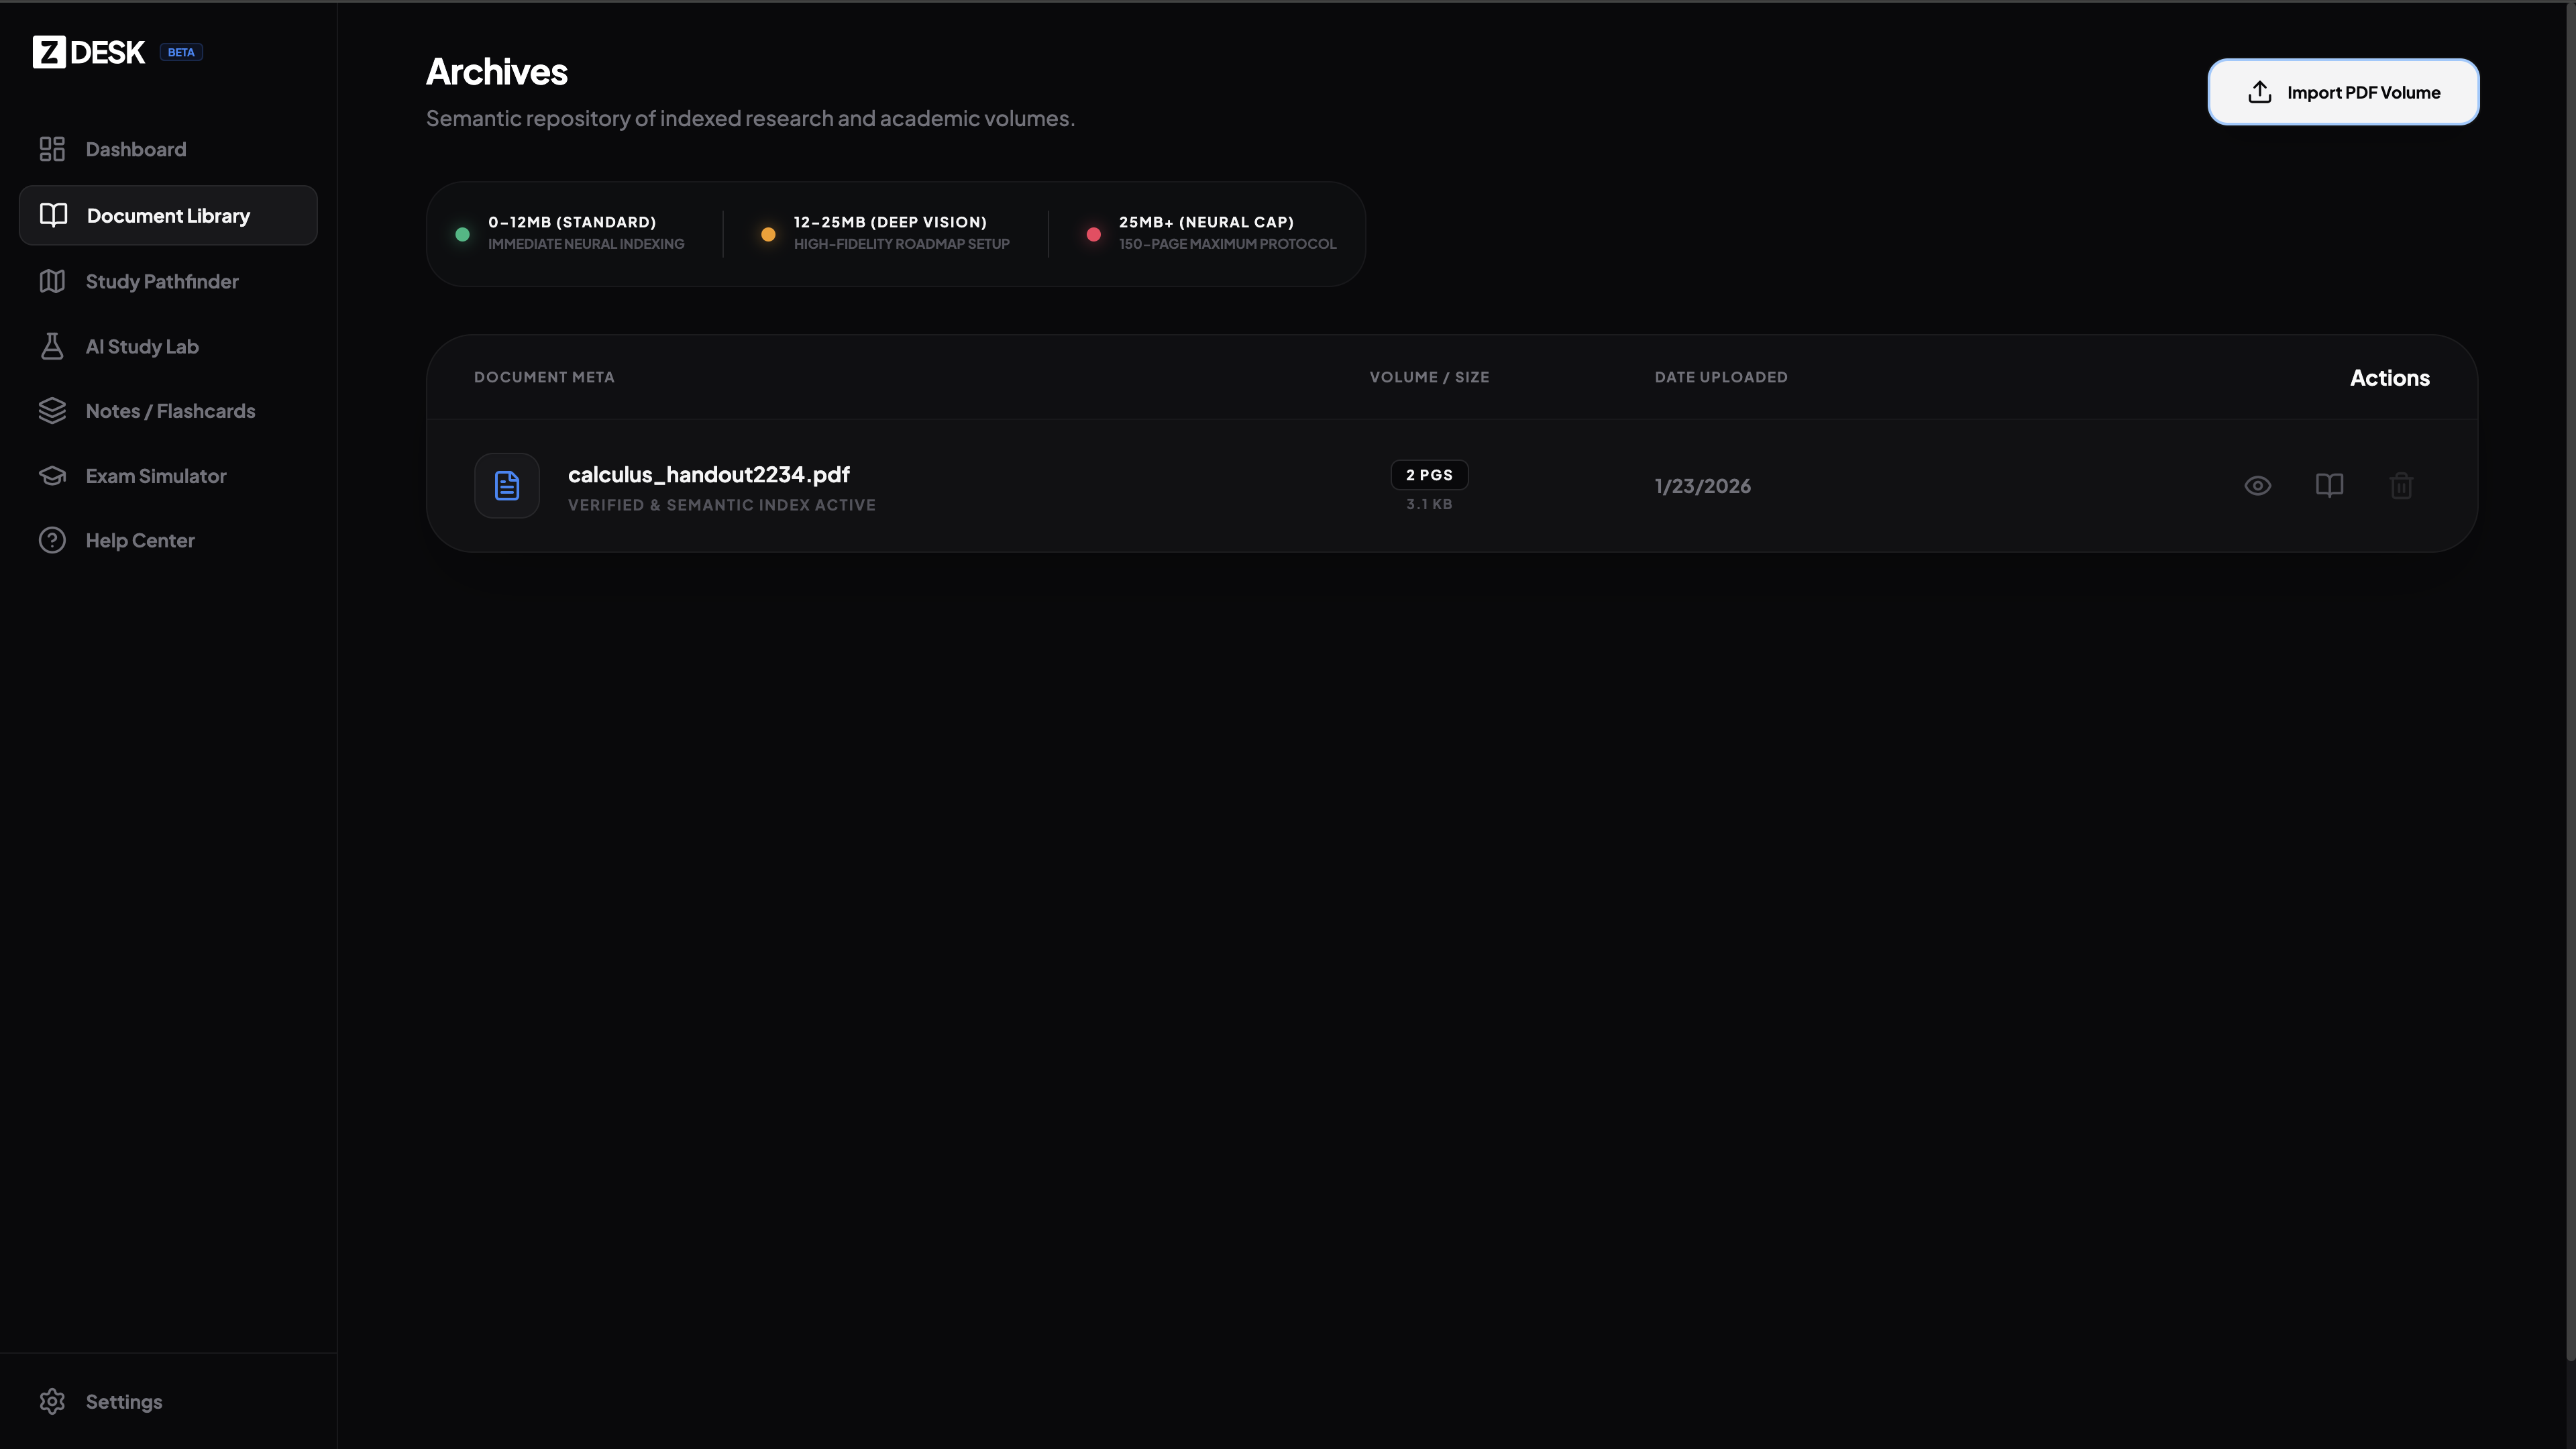Open Dashboard from the sidebar
The height and width of the screenshot is (1449, 2576).
click(135, 149)
